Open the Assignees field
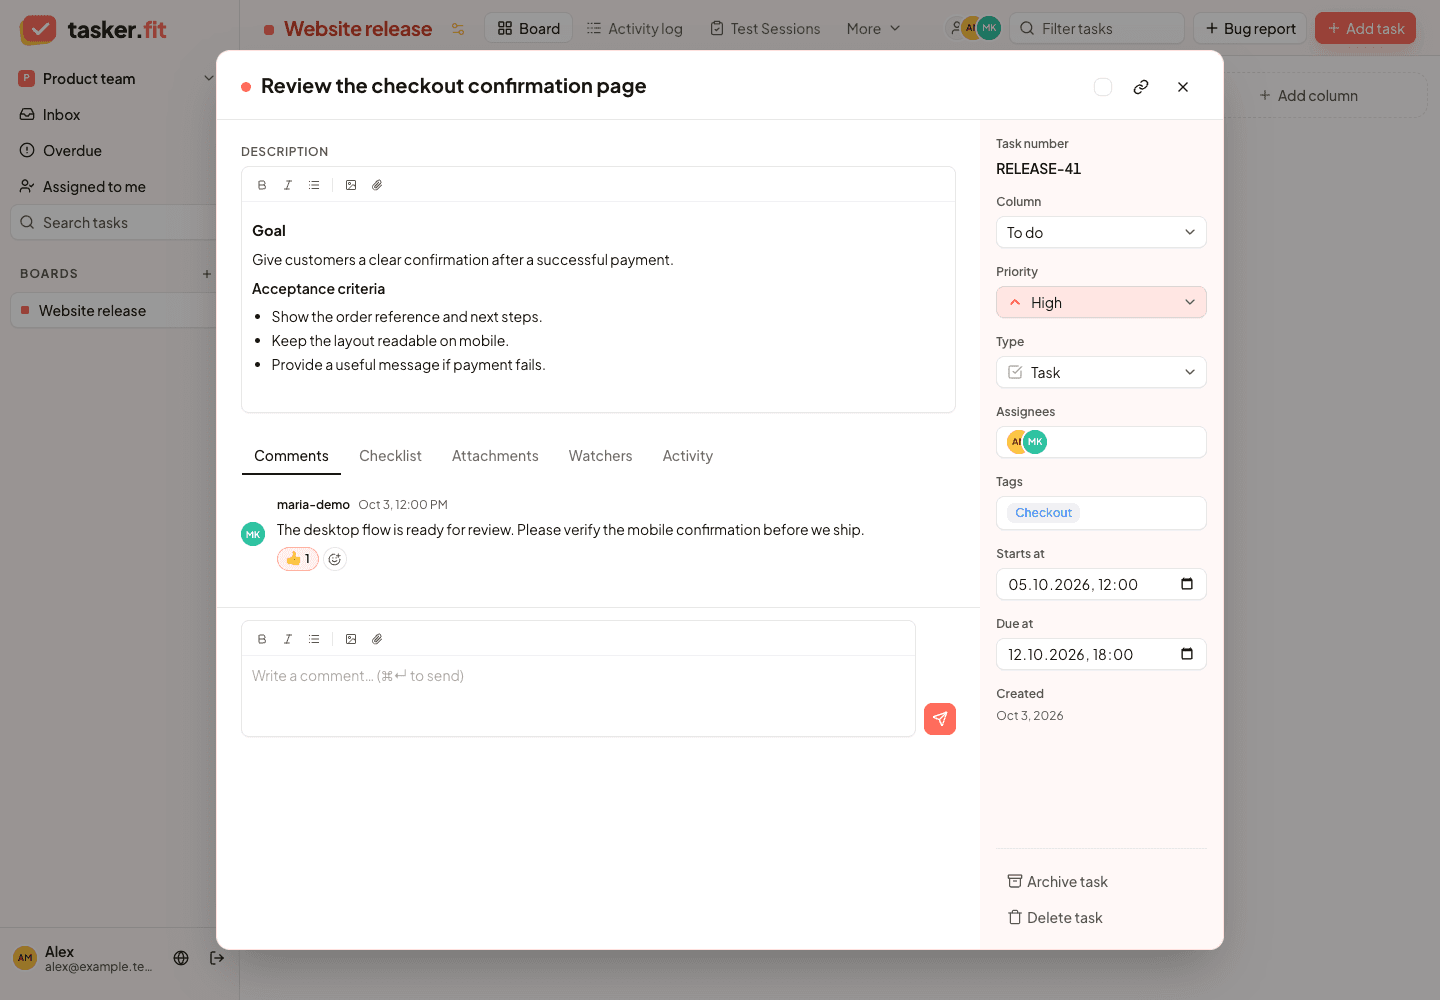The height and width of the screenshot is (1000, 1440). click(x=1101, y=442)
